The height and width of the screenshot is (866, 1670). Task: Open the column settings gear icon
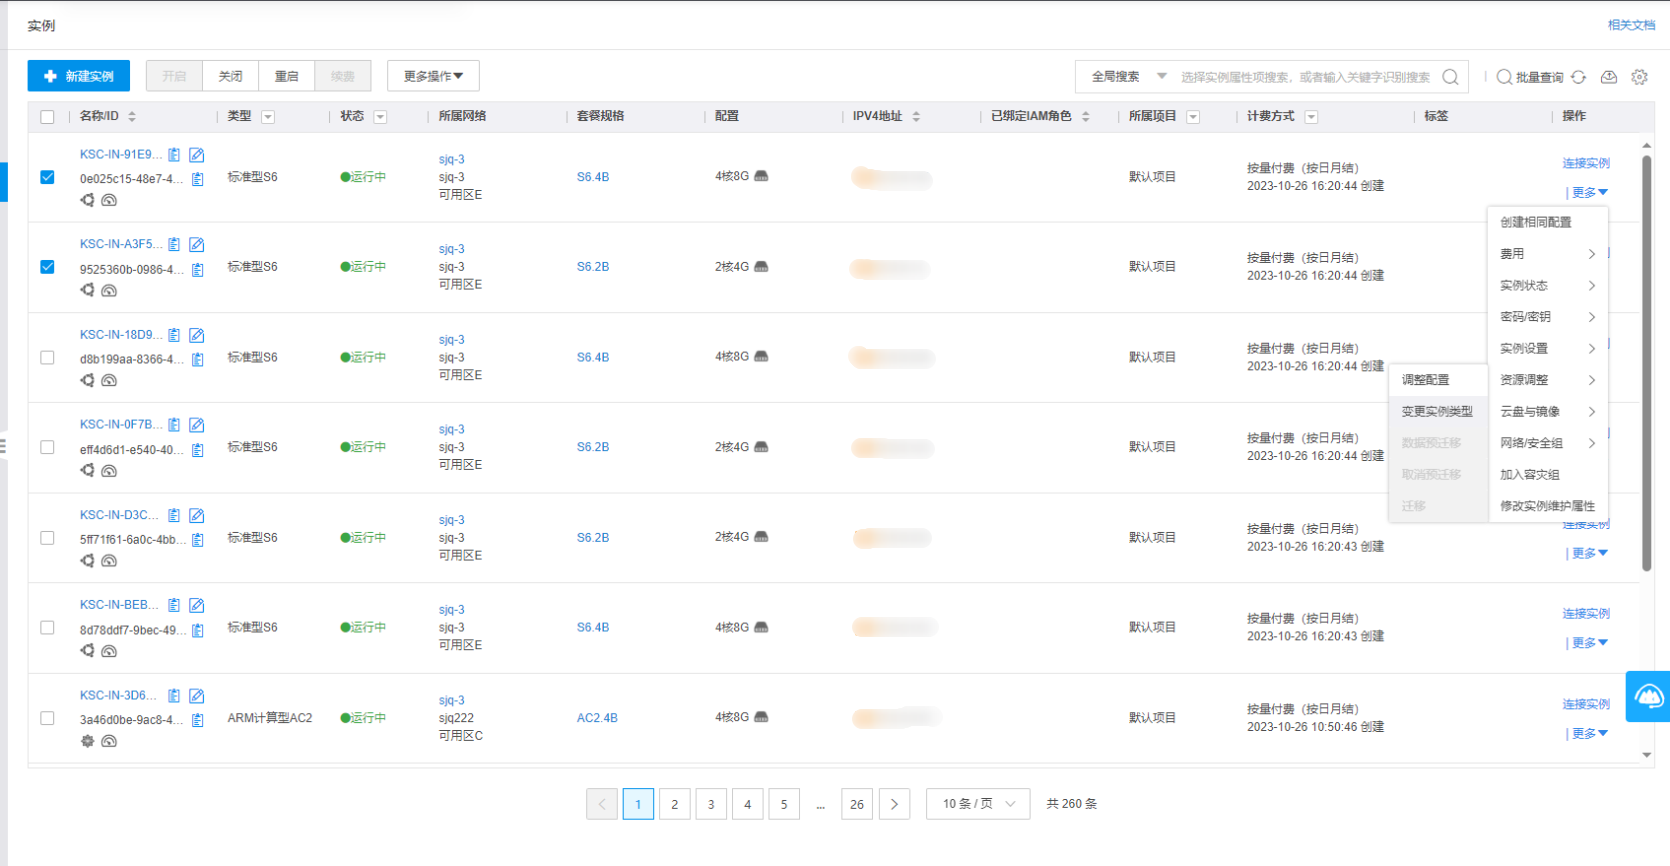[1639, 77]
